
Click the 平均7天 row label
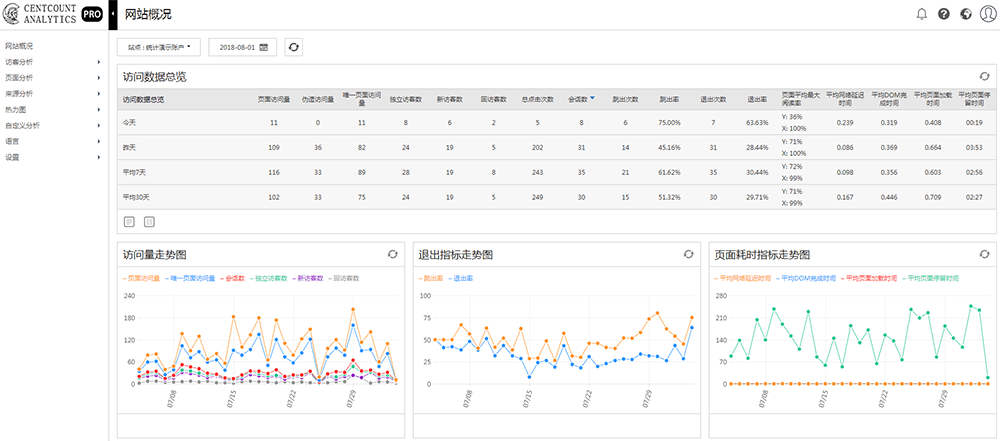[133, 172]
